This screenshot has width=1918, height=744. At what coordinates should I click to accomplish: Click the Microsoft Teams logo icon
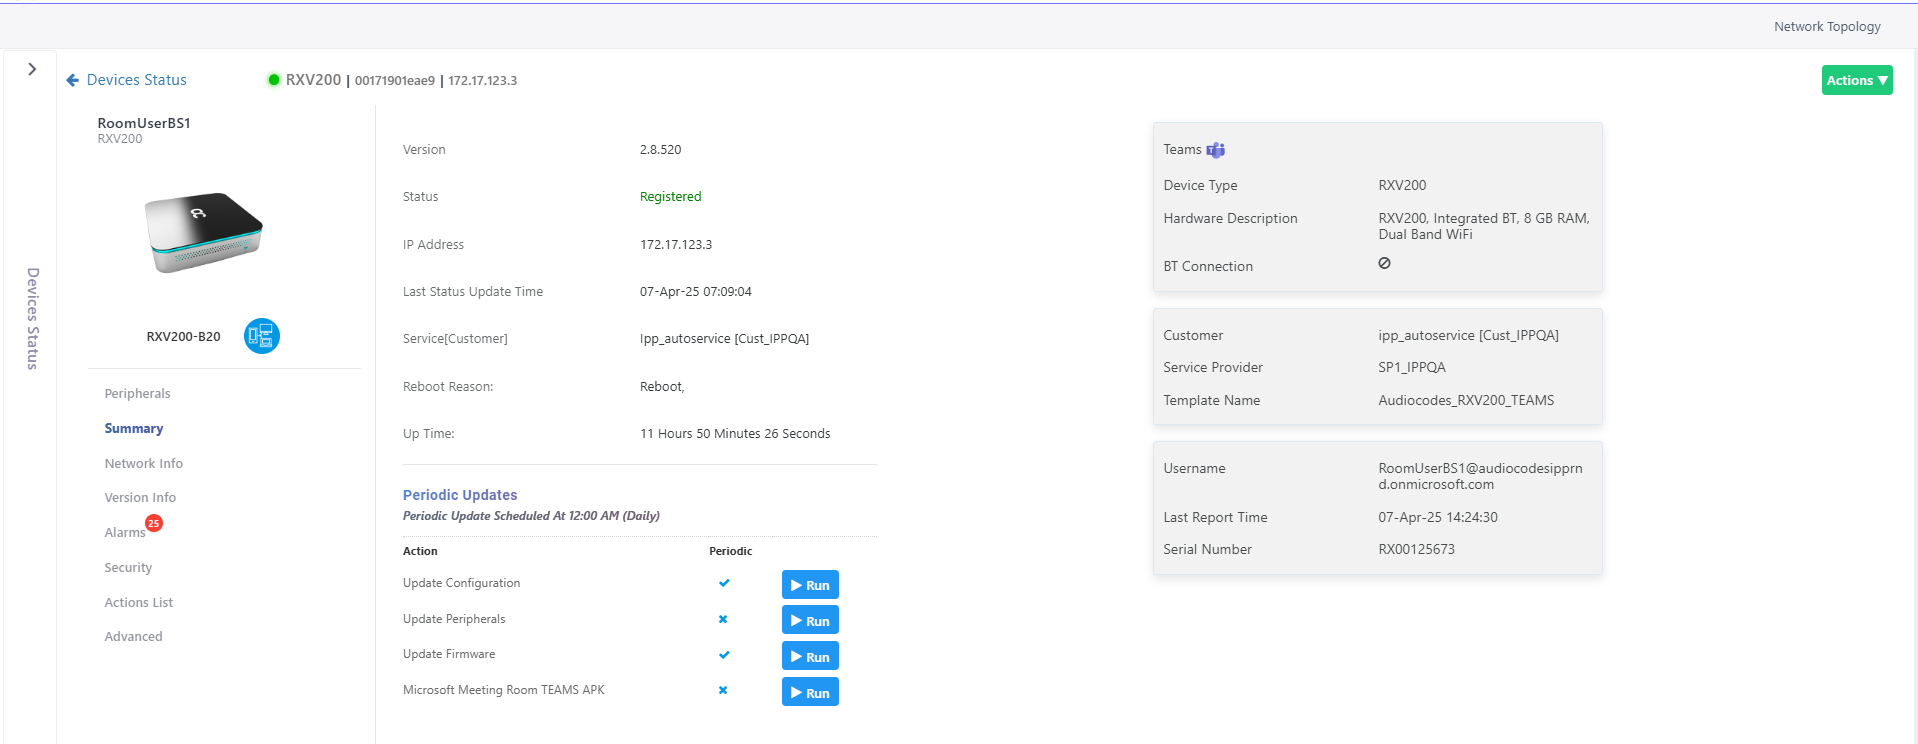pos(1216,150)
